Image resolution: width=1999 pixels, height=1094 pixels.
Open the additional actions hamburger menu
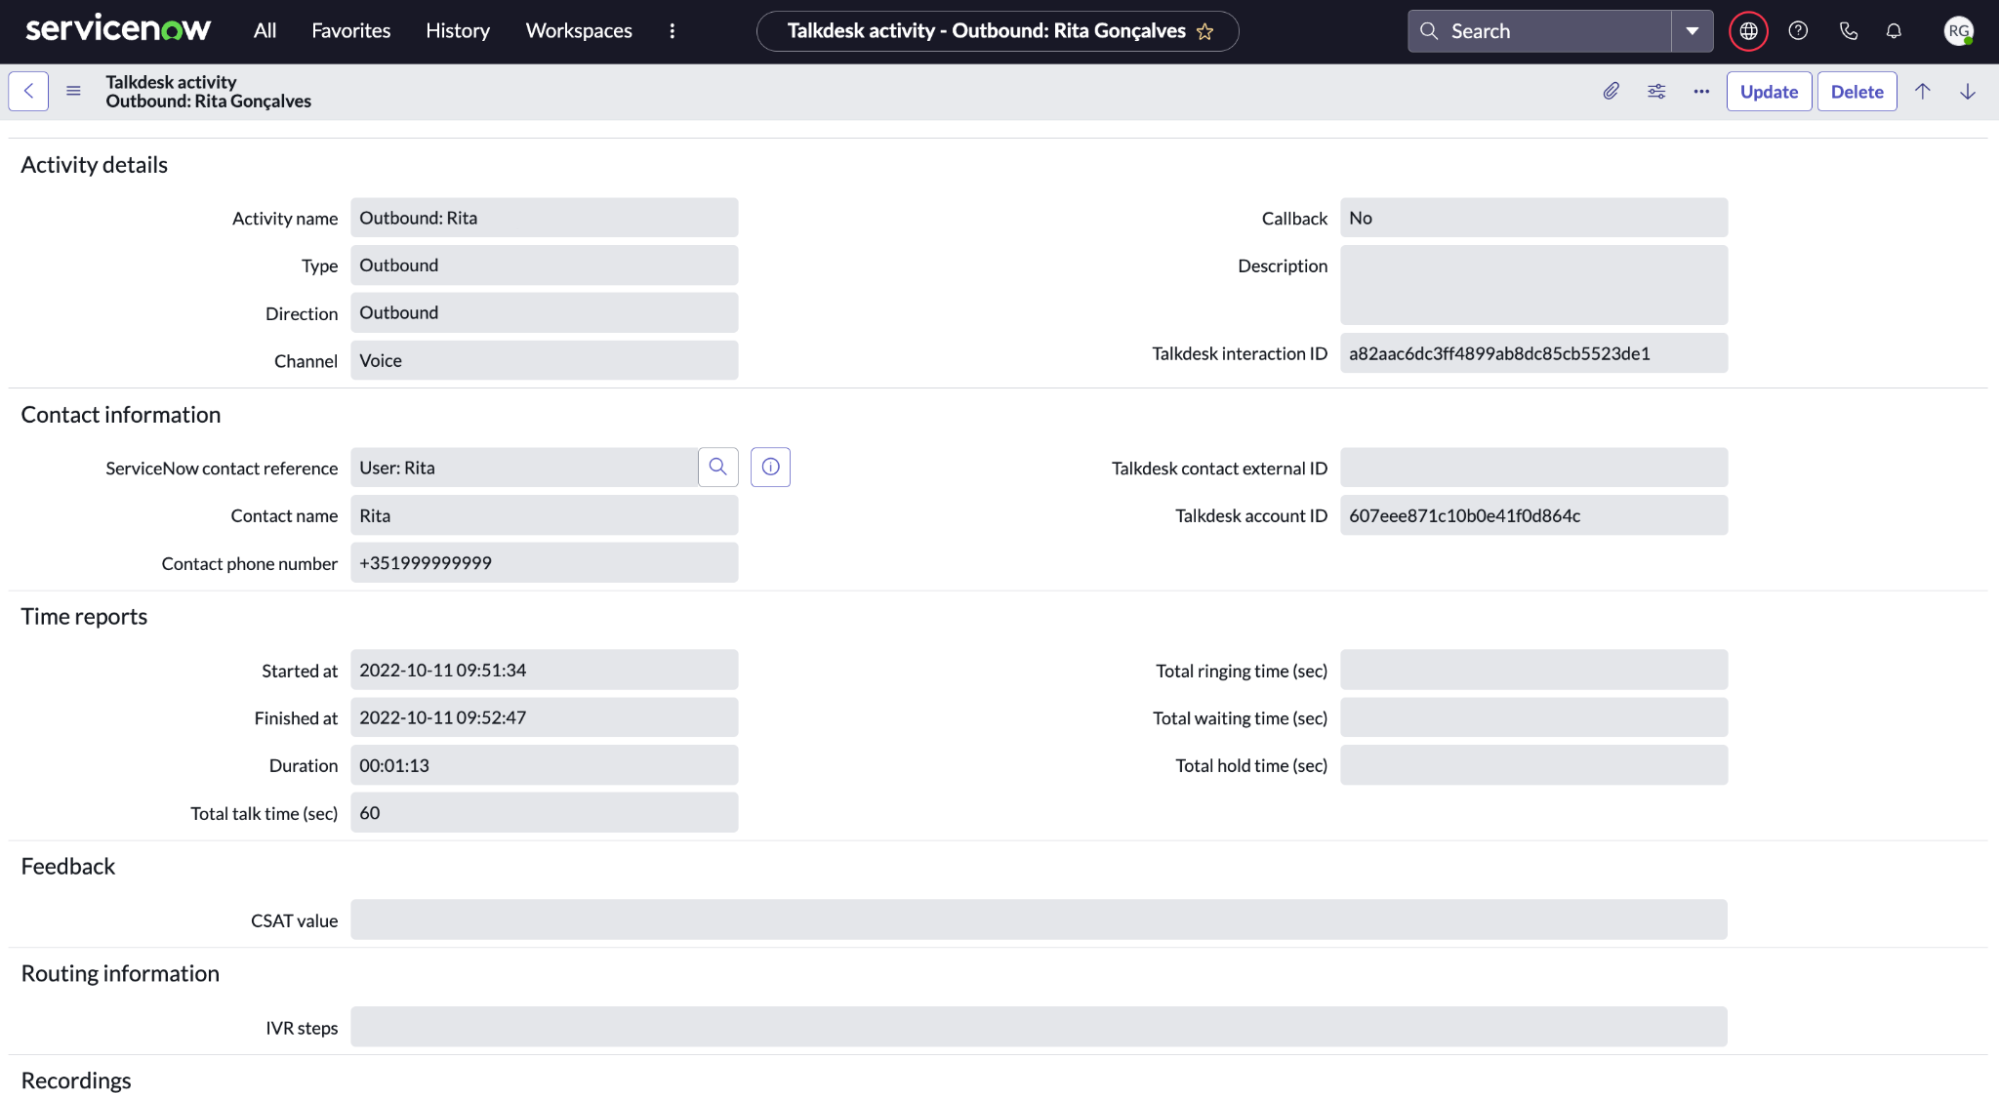tap(73, 91)
